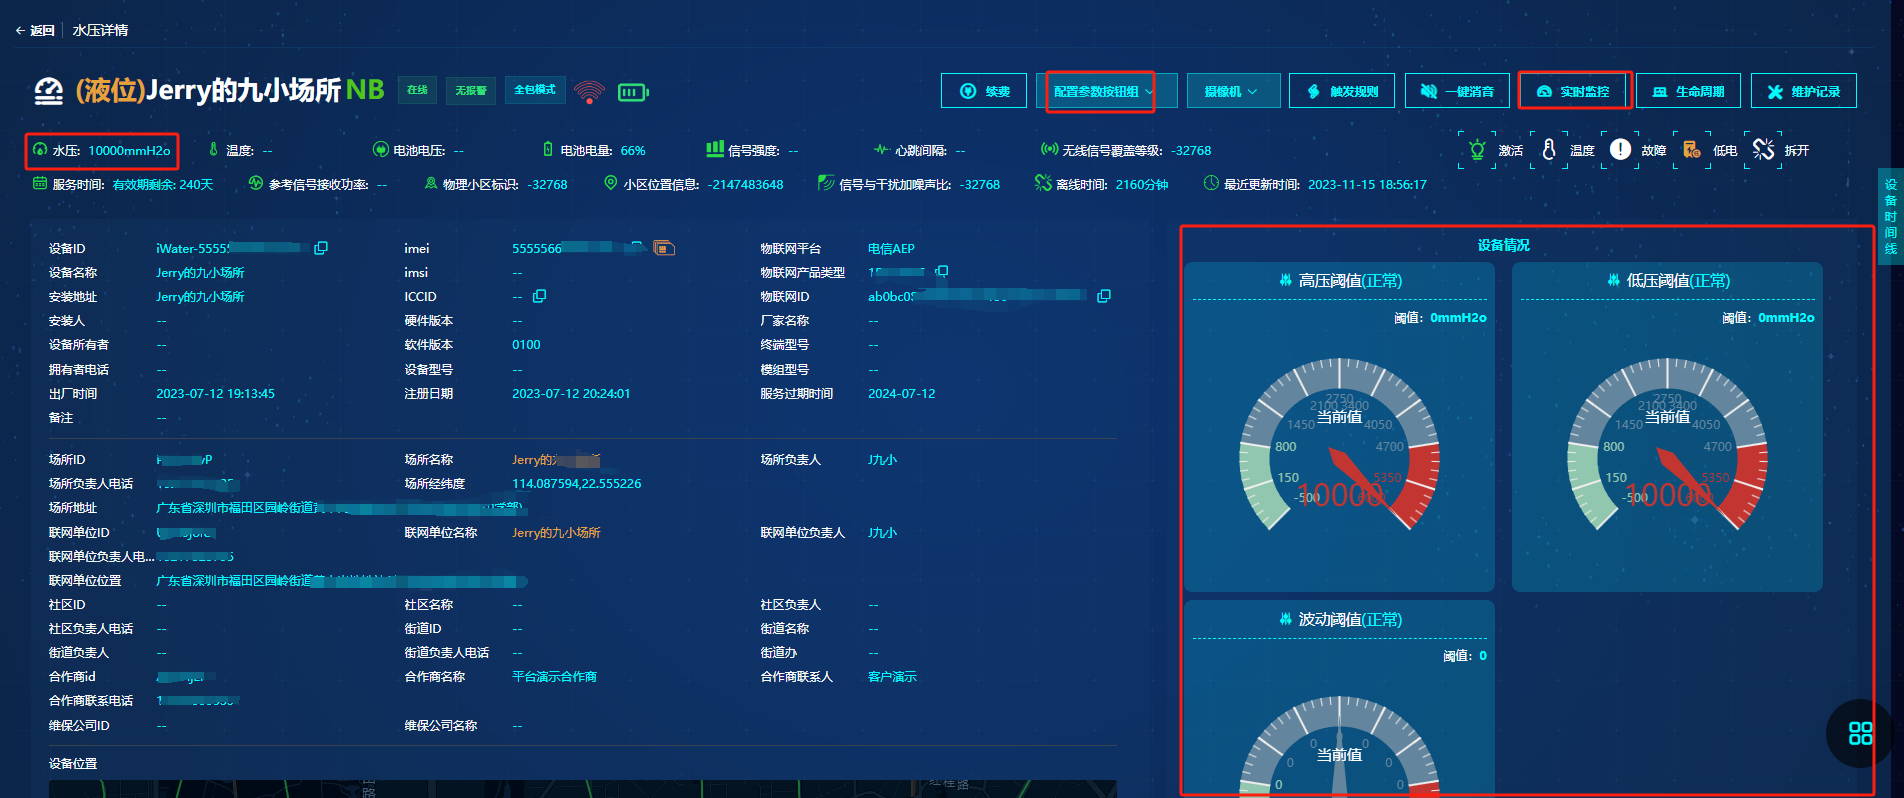This screenshot has height=798, width=1904.
Task: Click the 低电 low battery icon
Action: [x=1692, y=150]
